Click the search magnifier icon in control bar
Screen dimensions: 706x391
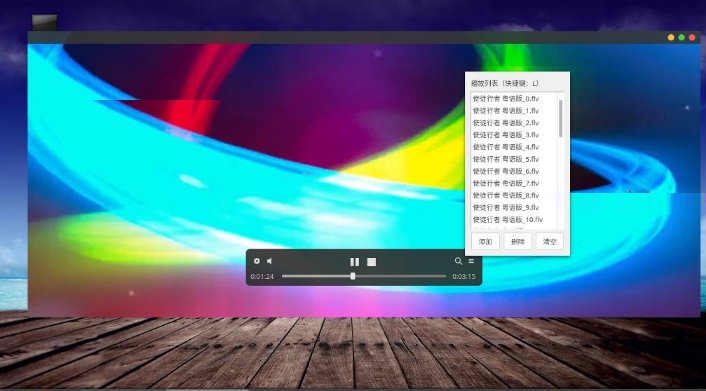(458, 261)
